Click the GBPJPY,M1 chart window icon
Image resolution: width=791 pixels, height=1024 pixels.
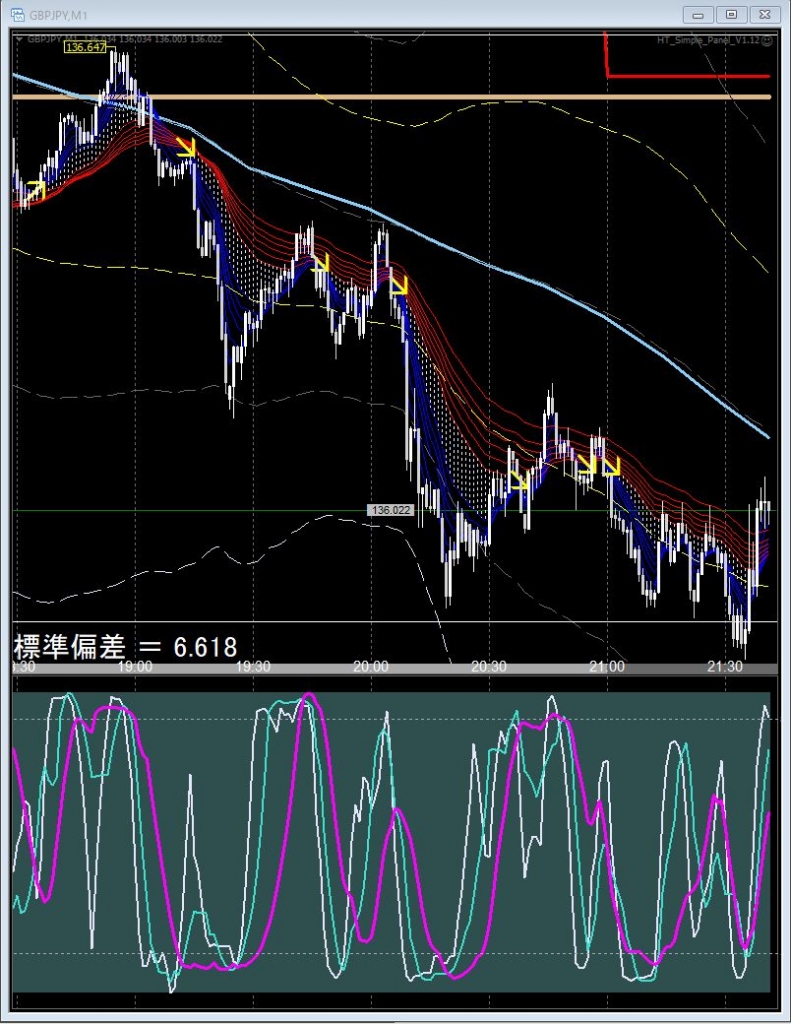pos(17,15)
